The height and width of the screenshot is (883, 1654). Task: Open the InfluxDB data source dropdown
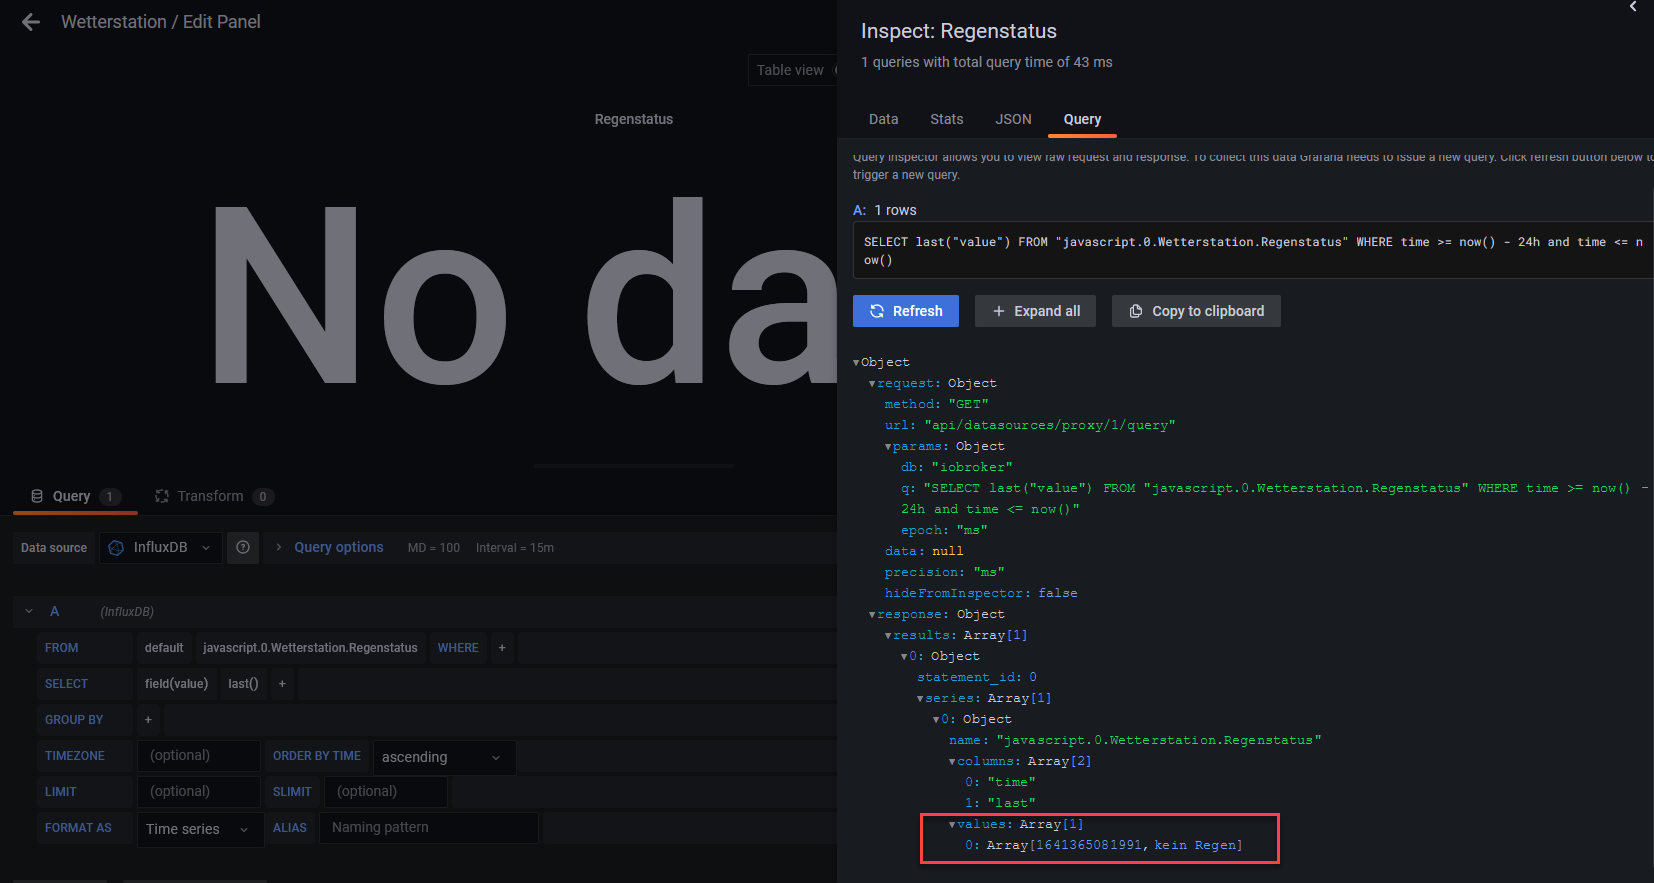pyautogui.click(x=161, y=548)
